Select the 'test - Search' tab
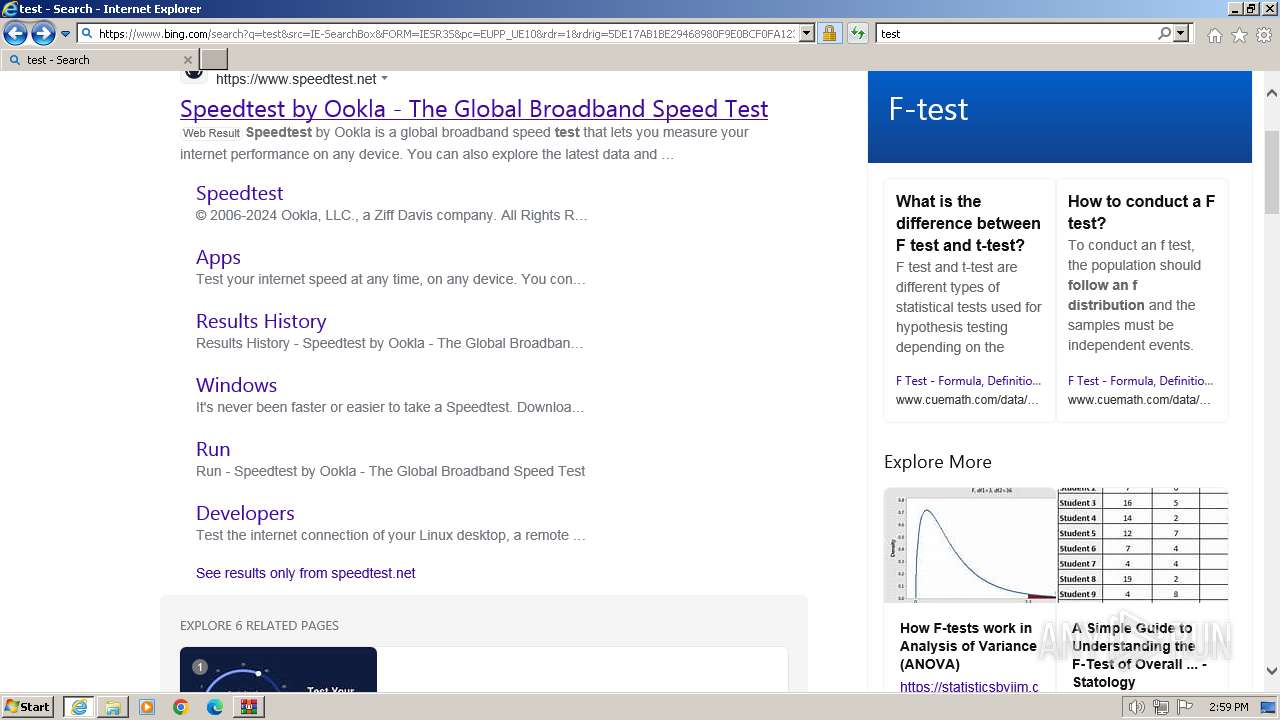 pos(98,60)
